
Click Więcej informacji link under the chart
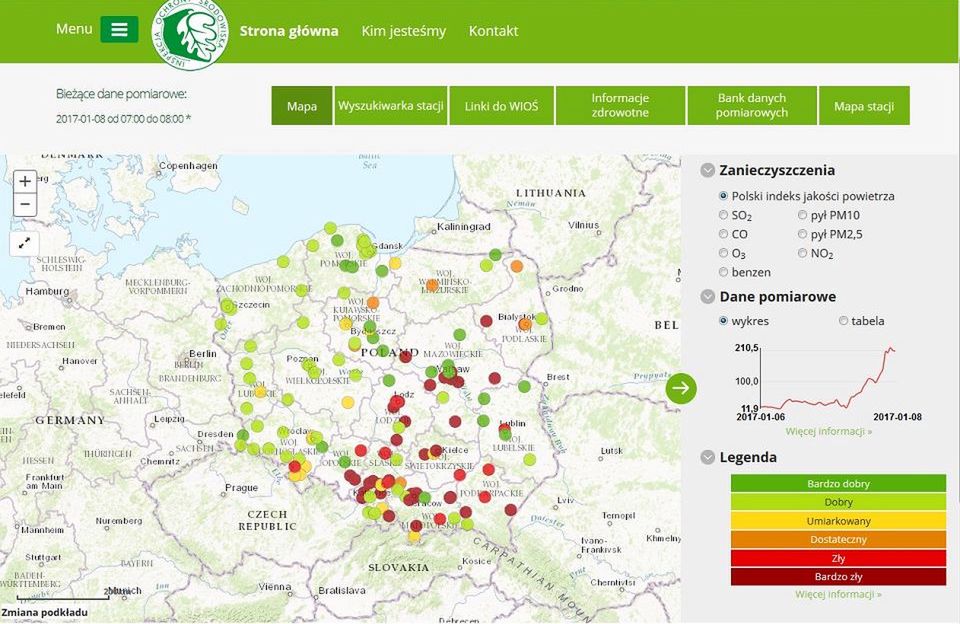828,432
